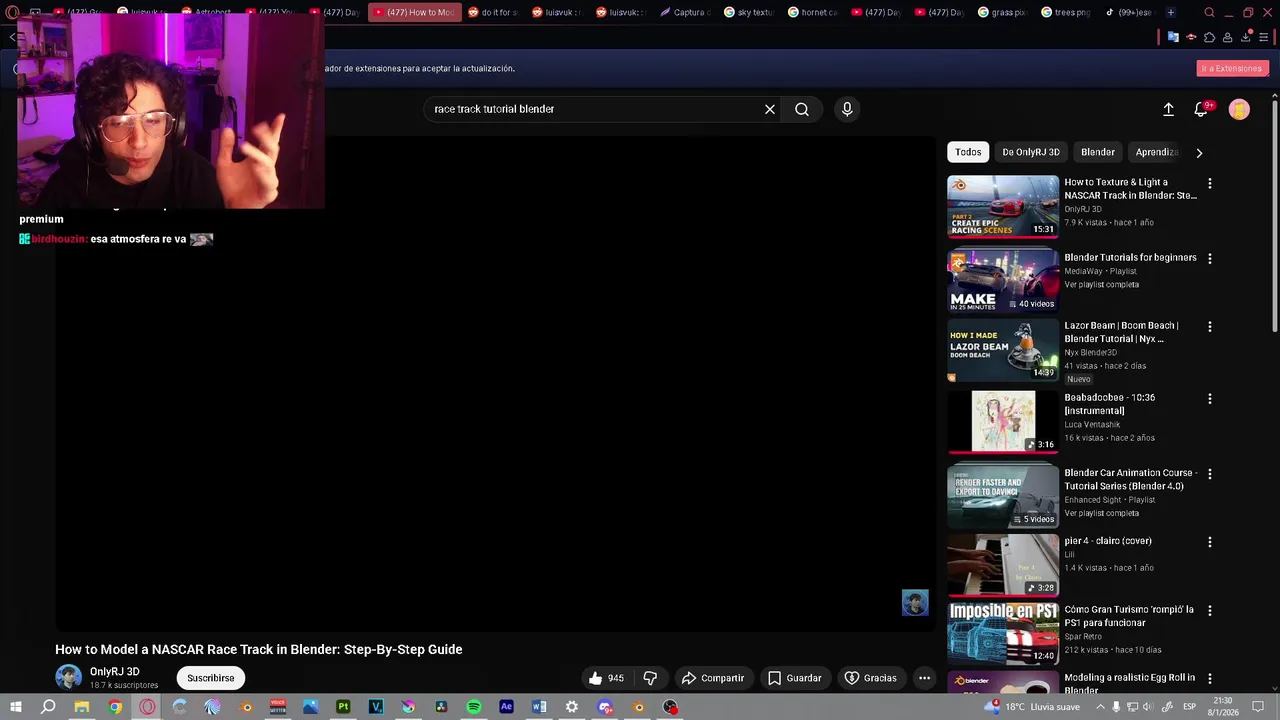1280x720 pixels.
Task: Open options for Gran Turismo PS1 video
Action: tap(1210, 611)
